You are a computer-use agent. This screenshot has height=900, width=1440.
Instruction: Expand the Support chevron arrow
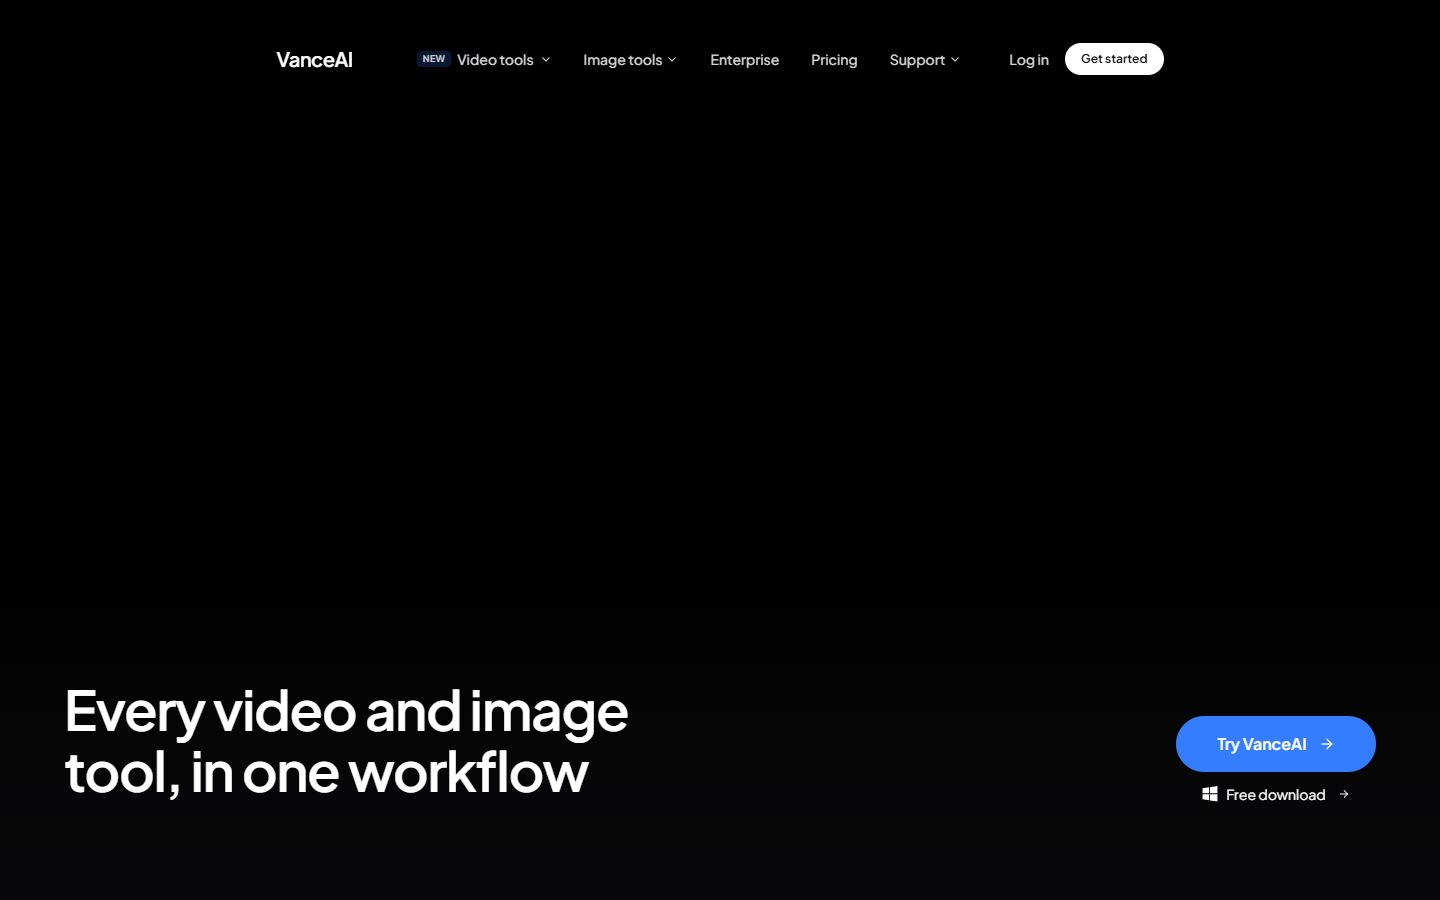pyautogui.click(x=955, y=60)
